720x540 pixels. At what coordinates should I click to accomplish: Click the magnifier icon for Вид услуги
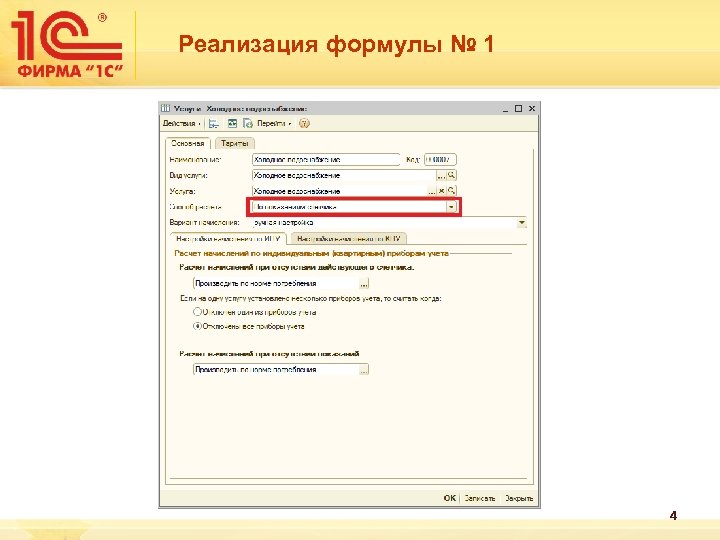(x=451, y=175)
